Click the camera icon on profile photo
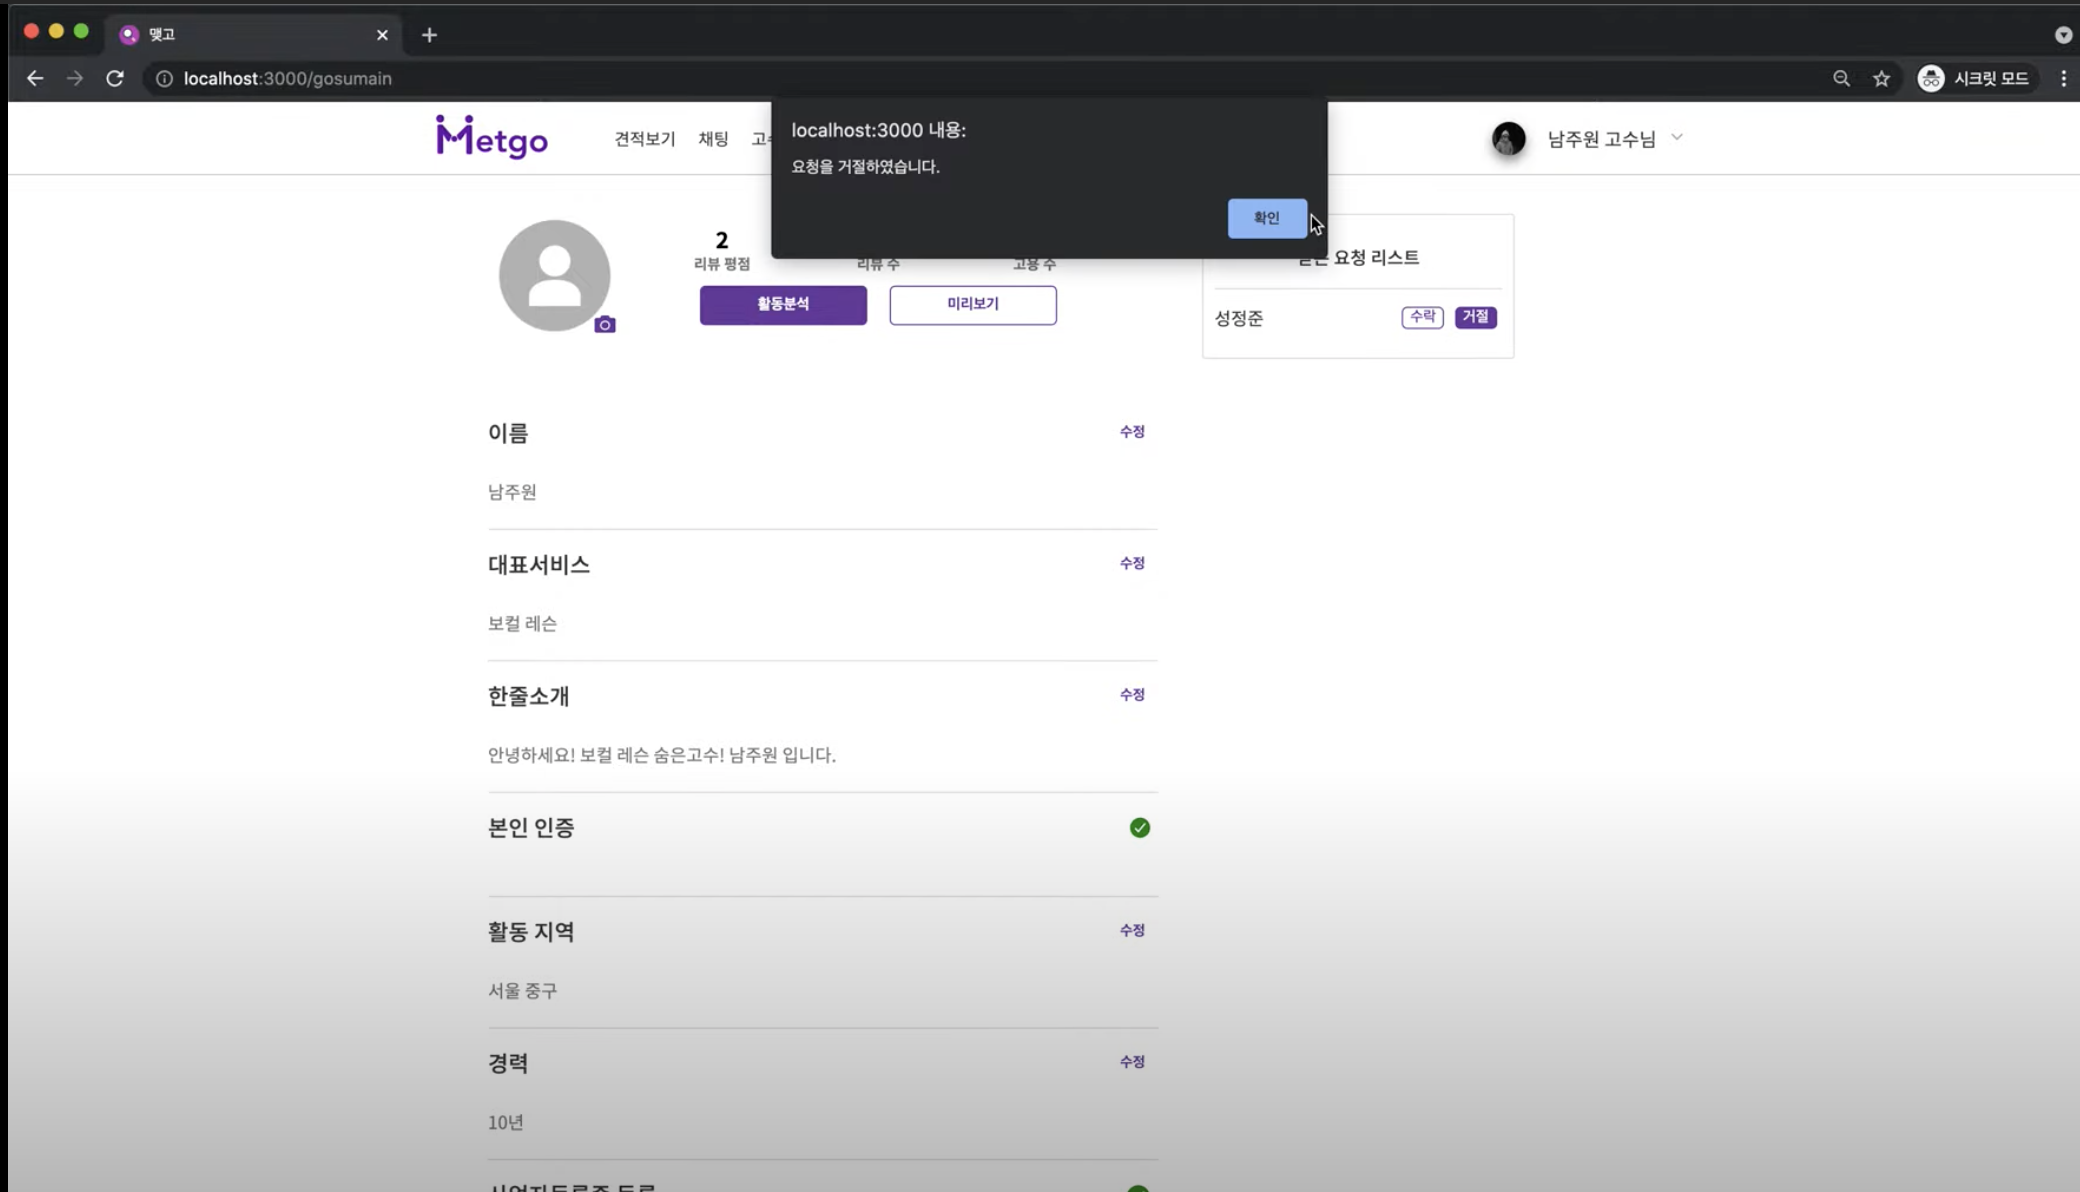 coord(605,324)
